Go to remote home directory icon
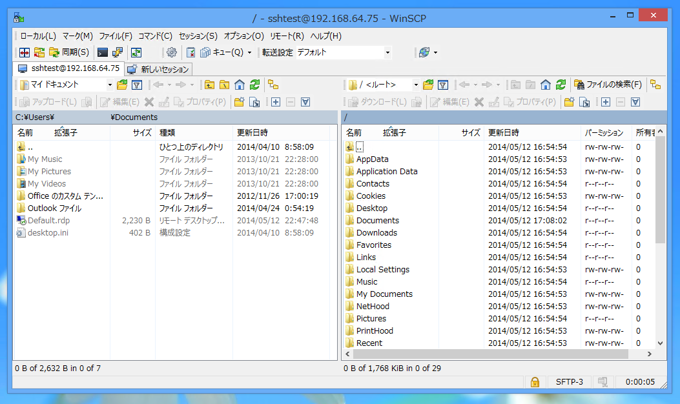680x404 pixels. click(546, 85)
